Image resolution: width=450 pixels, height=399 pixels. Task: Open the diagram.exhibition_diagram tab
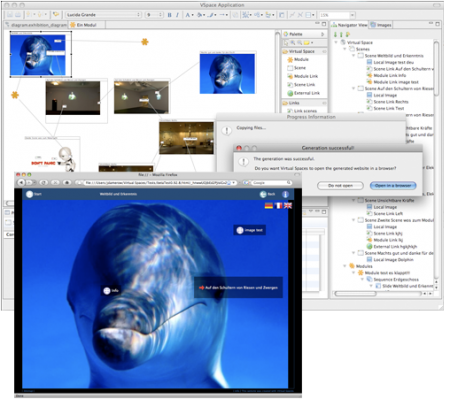click(x=36, y=25)
